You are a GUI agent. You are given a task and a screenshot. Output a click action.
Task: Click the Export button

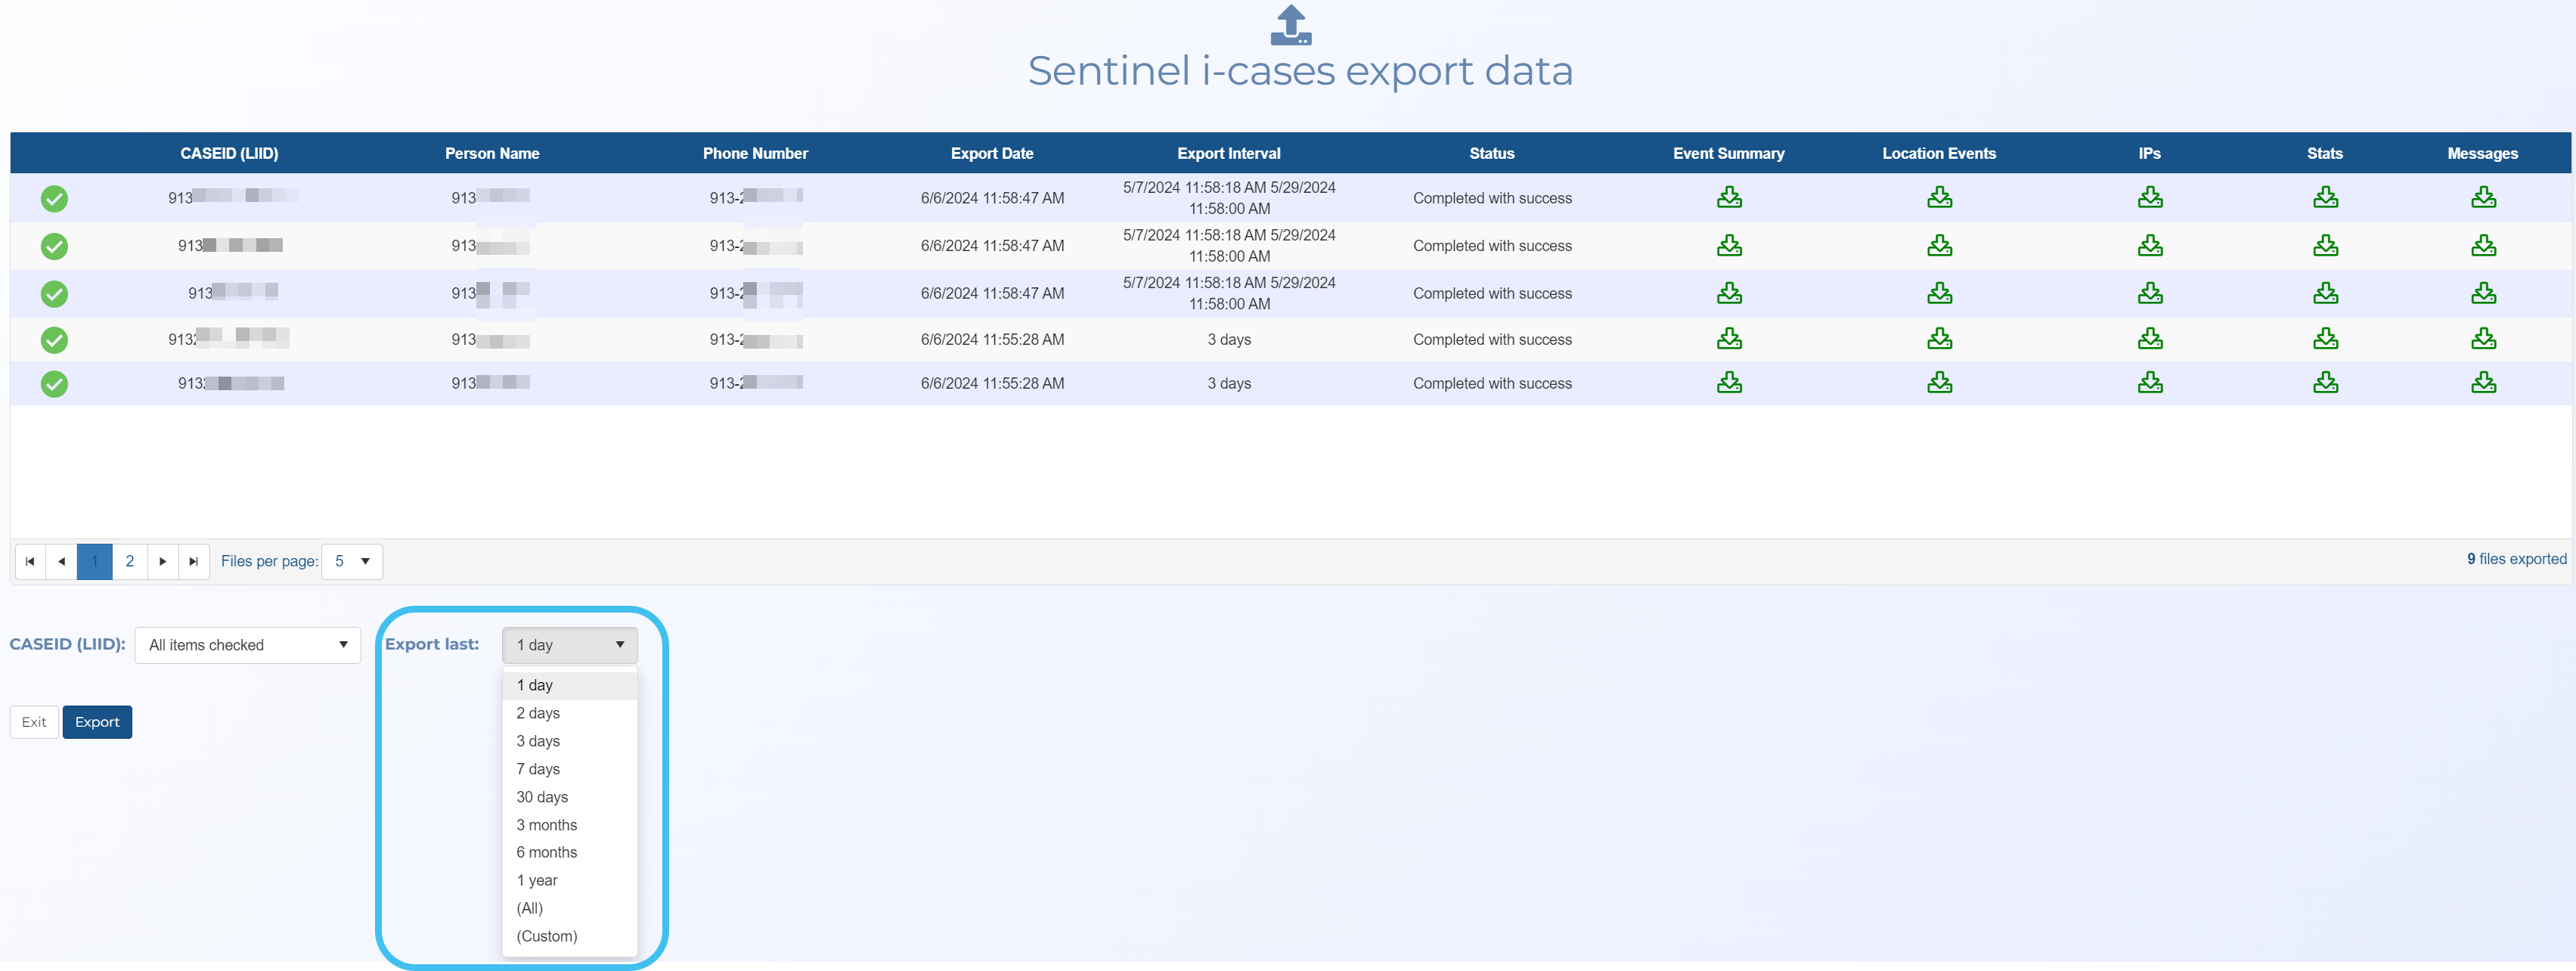[x=97, y=722]
